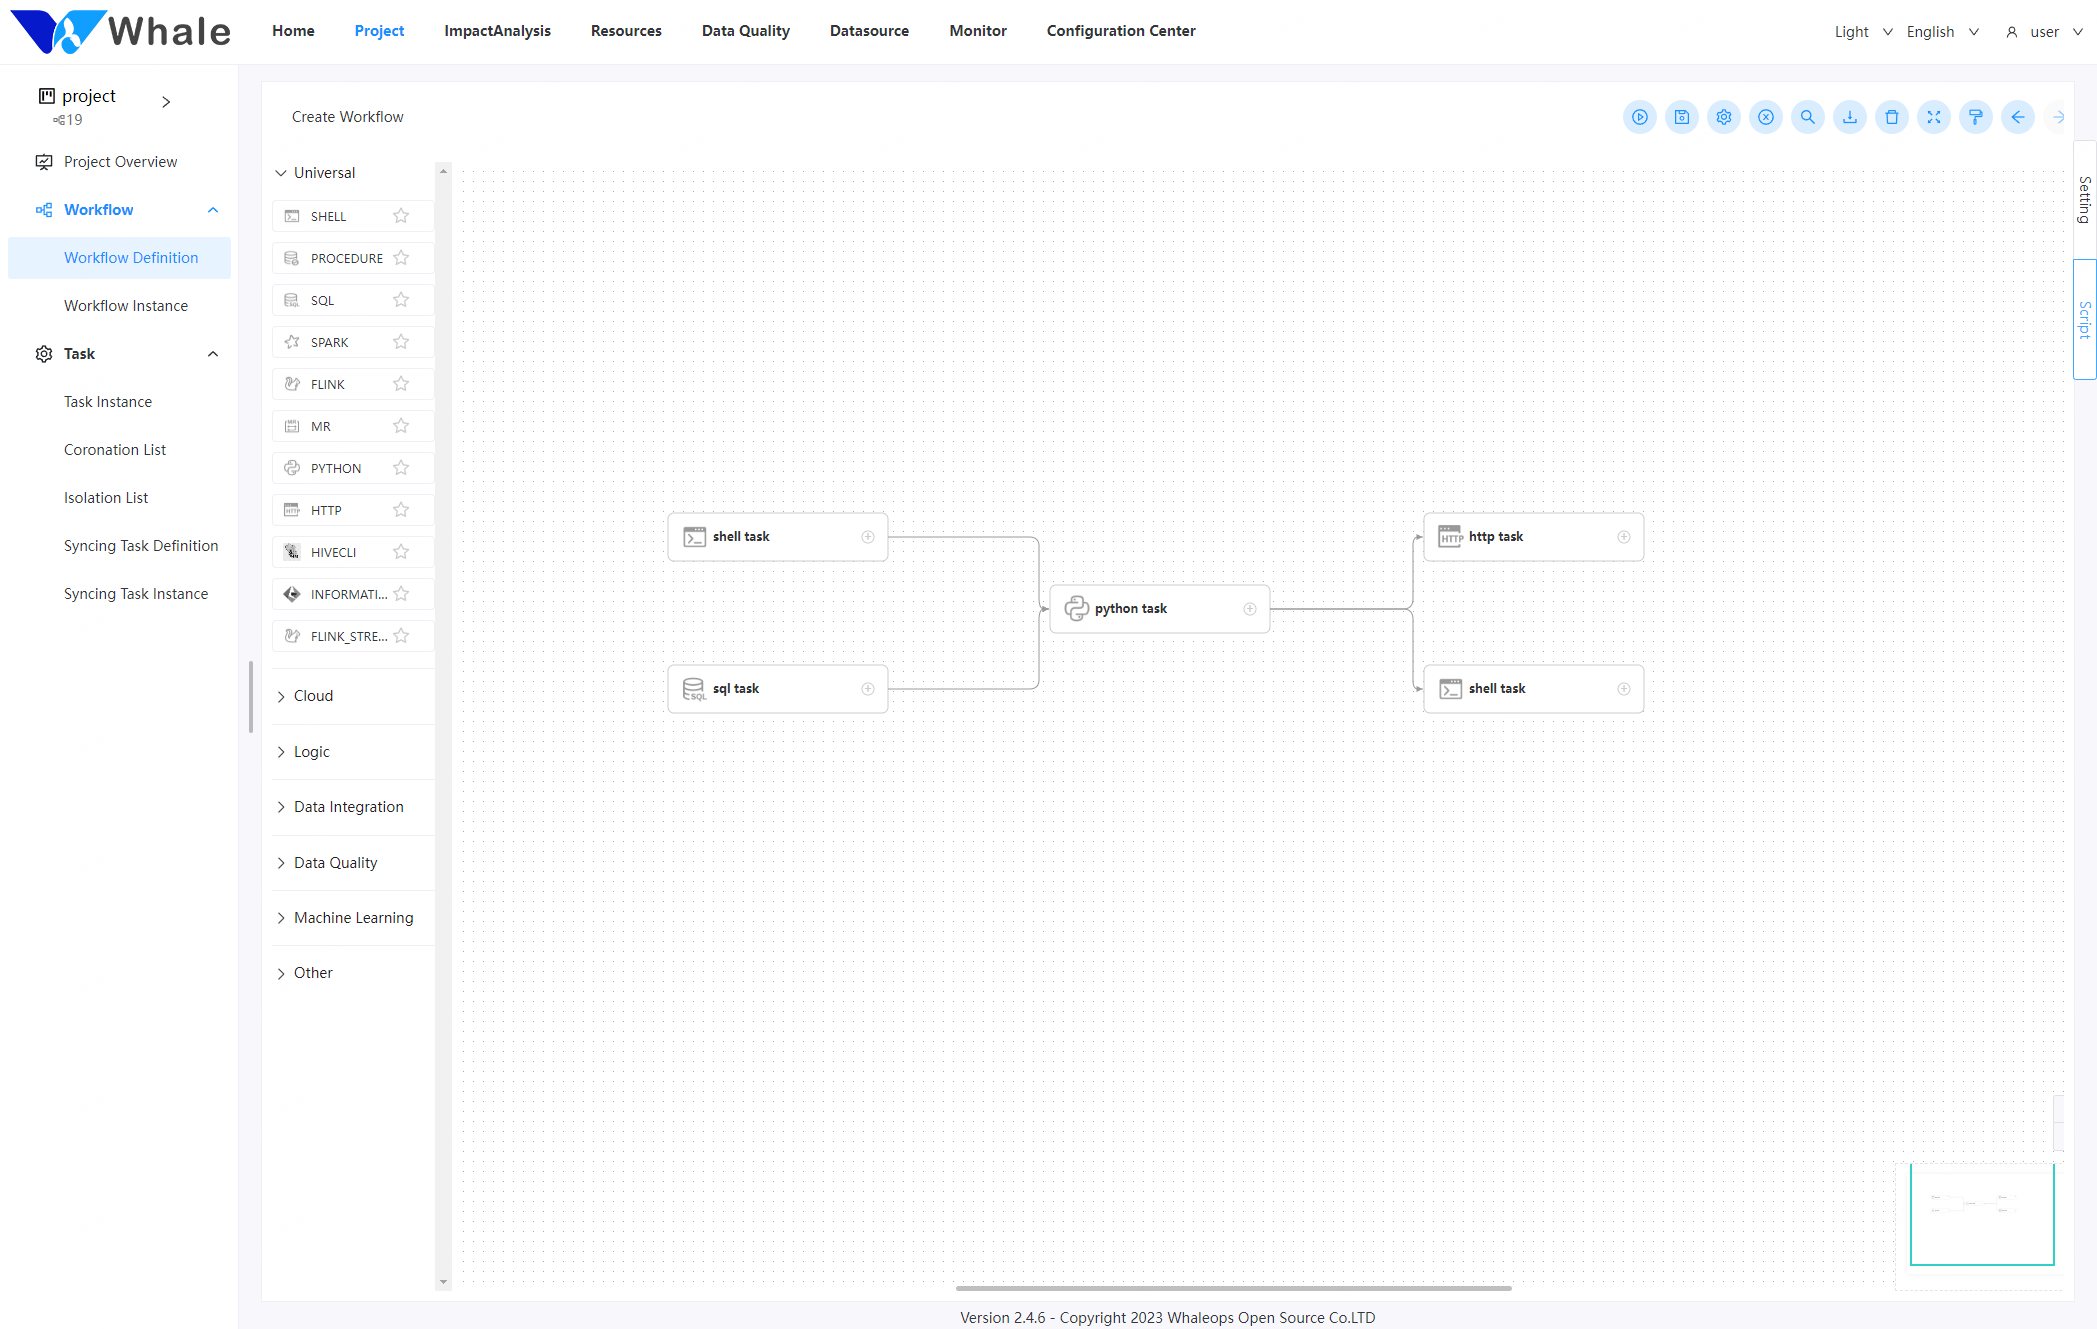Click plus icon on http task node
Viewport: 2097px width, 1329px height.
1624,537
